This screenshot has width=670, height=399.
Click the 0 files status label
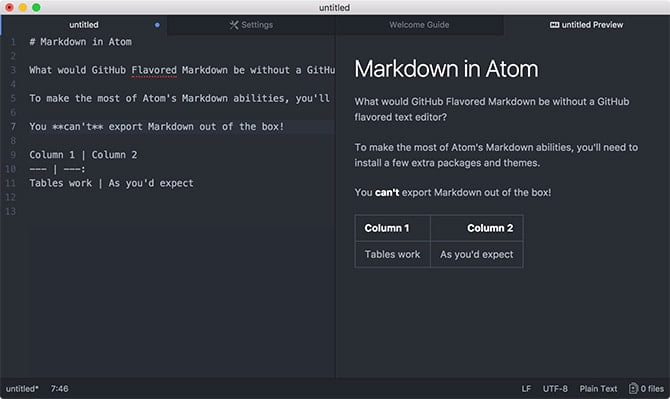(652, 389)
